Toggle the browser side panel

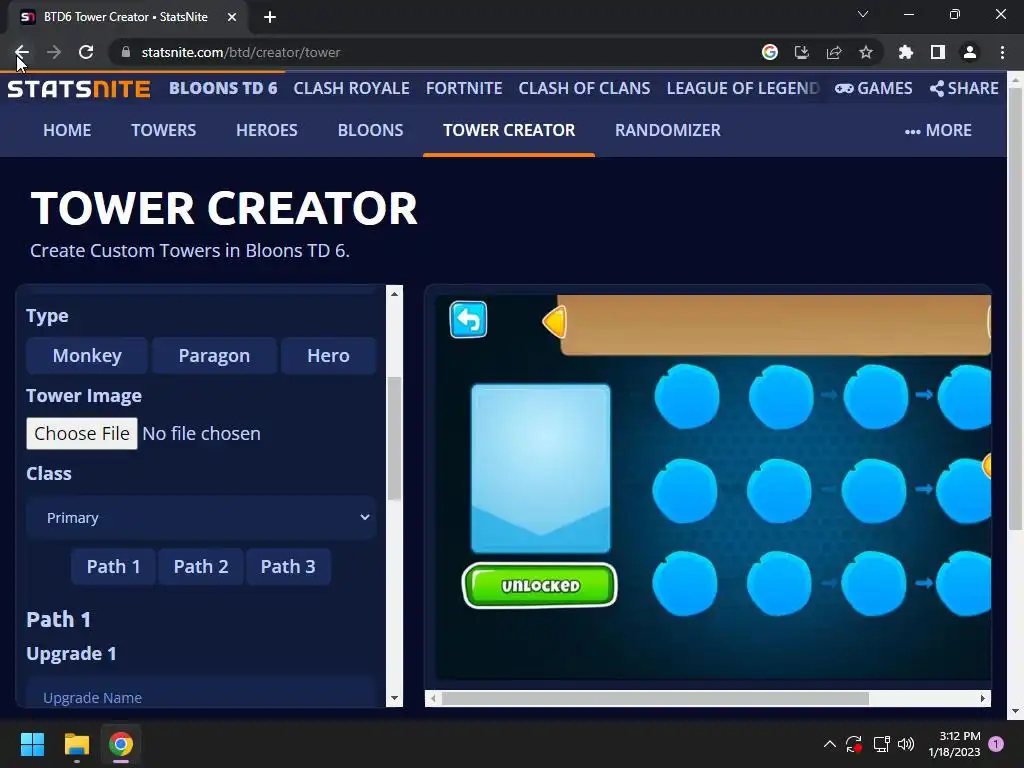coord(938,52)
